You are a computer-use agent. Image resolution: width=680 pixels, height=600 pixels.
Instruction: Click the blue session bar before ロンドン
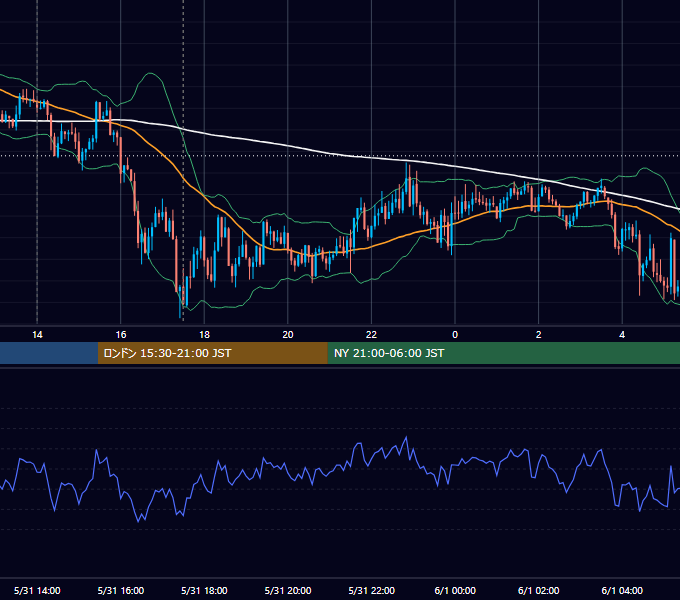[49, 353]
